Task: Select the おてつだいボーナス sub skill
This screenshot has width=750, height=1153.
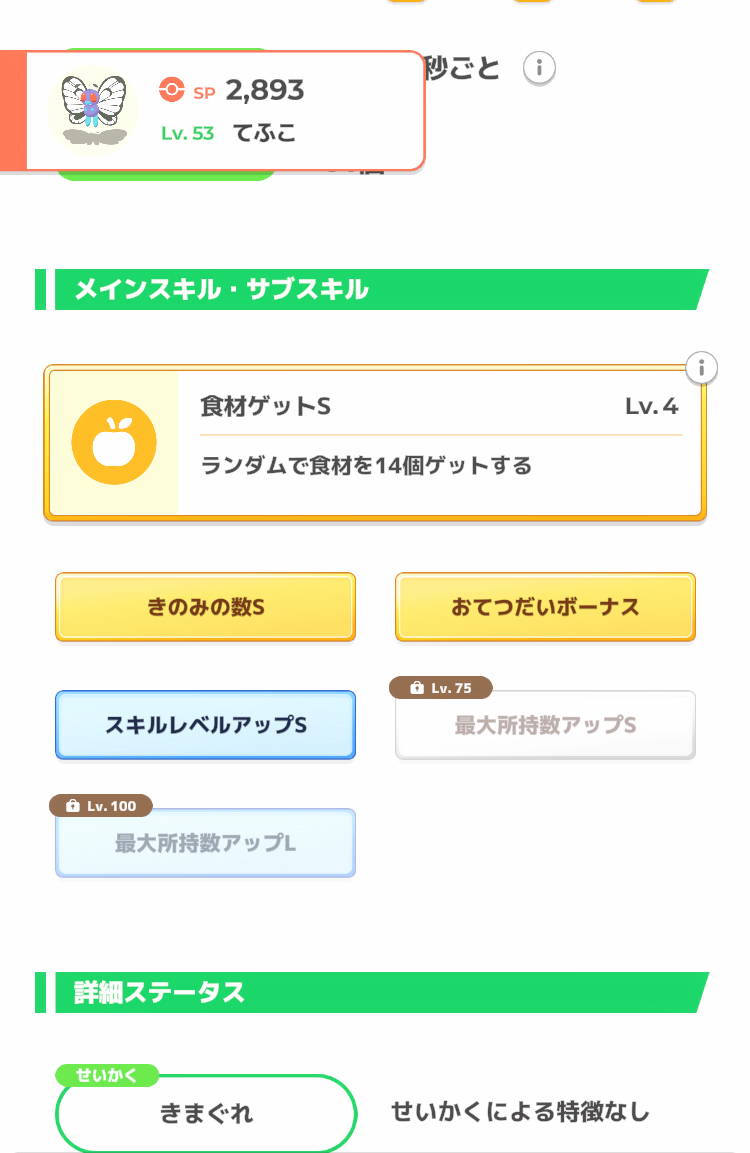Action: coord(545,607)
